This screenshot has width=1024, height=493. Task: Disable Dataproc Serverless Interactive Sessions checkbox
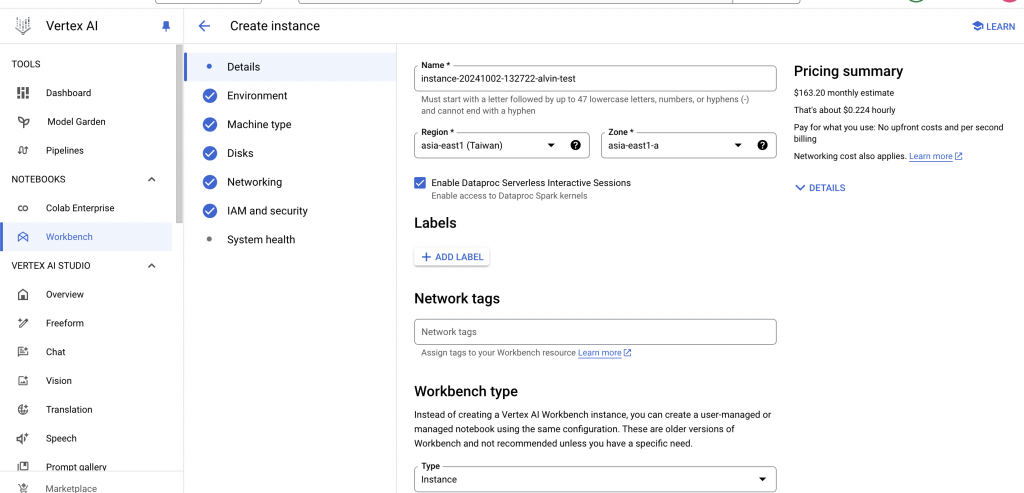(420, 183)
